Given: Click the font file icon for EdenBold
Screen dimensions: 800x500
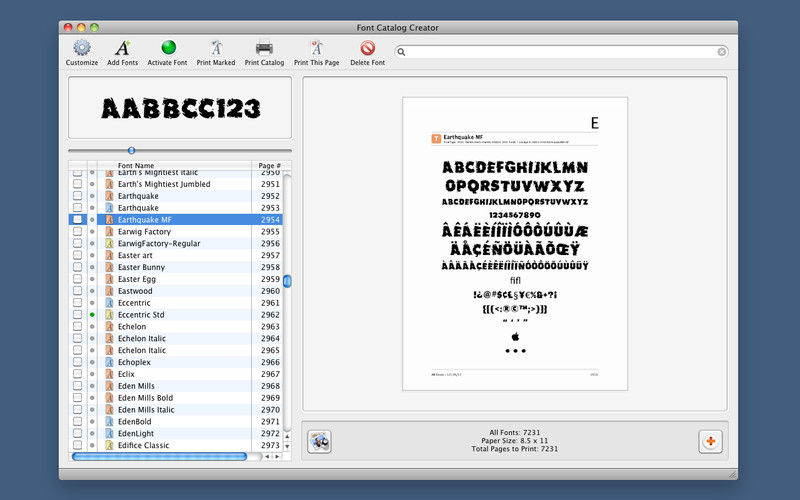Looking at the screenshot, I should pos(109,421).
